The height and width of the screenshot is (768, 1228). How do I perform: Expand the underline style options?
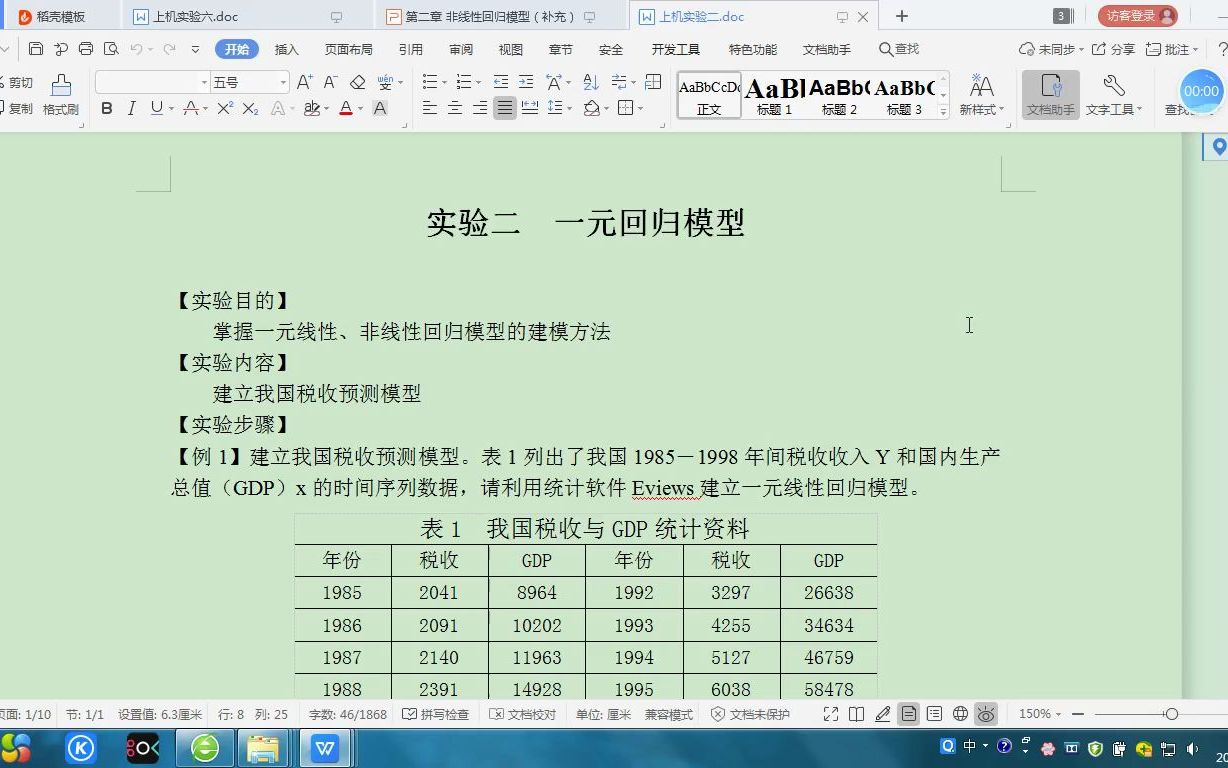pyautogui.click(x=170, y=109)
